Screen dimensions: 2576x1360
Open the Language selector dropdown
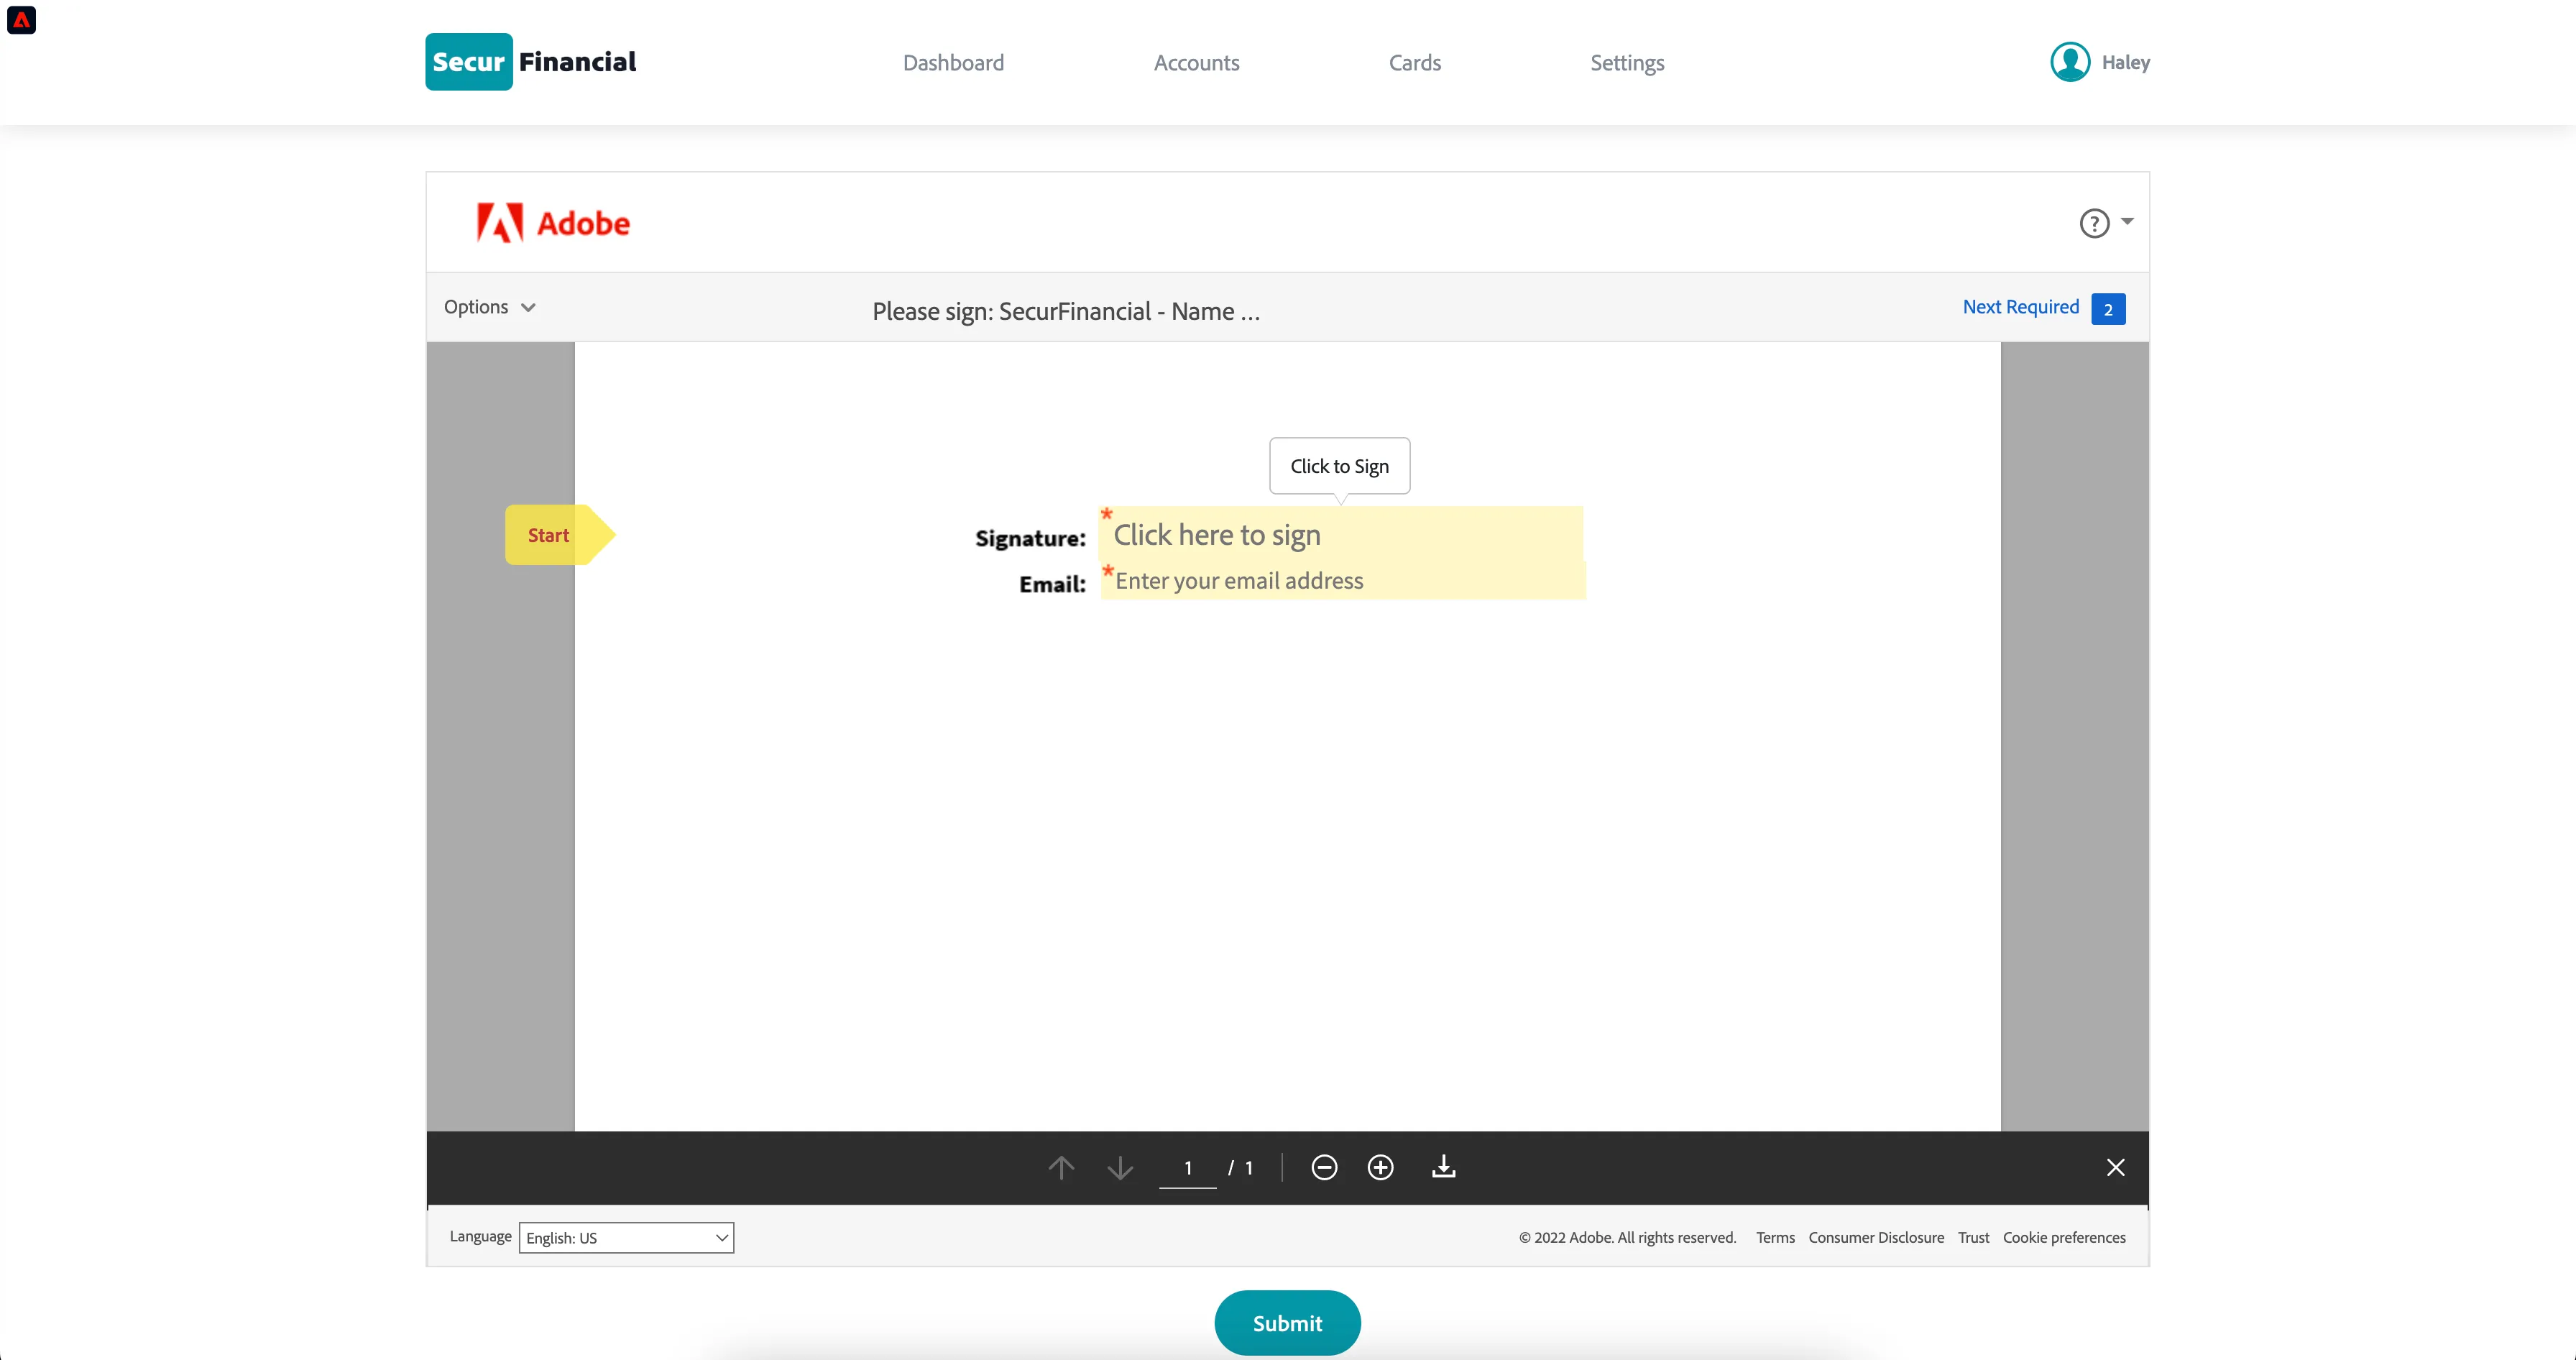point(626,1237)
